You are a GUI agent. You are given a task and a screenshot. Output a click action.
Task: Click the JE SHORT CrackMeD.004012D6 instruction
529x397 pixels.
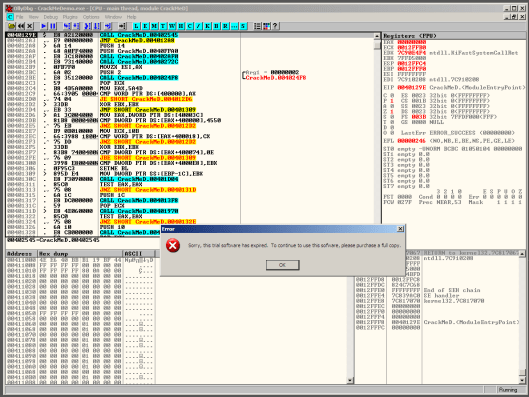click(146, 99)
